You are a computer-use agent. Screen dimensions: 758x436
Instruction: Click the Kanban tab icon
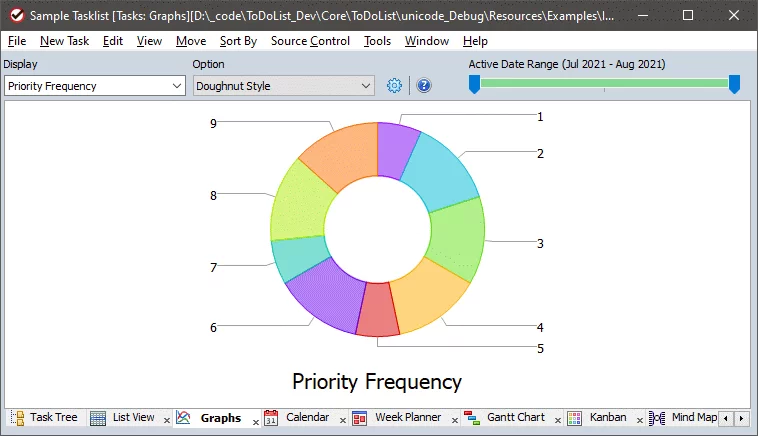tap(575, 418)
